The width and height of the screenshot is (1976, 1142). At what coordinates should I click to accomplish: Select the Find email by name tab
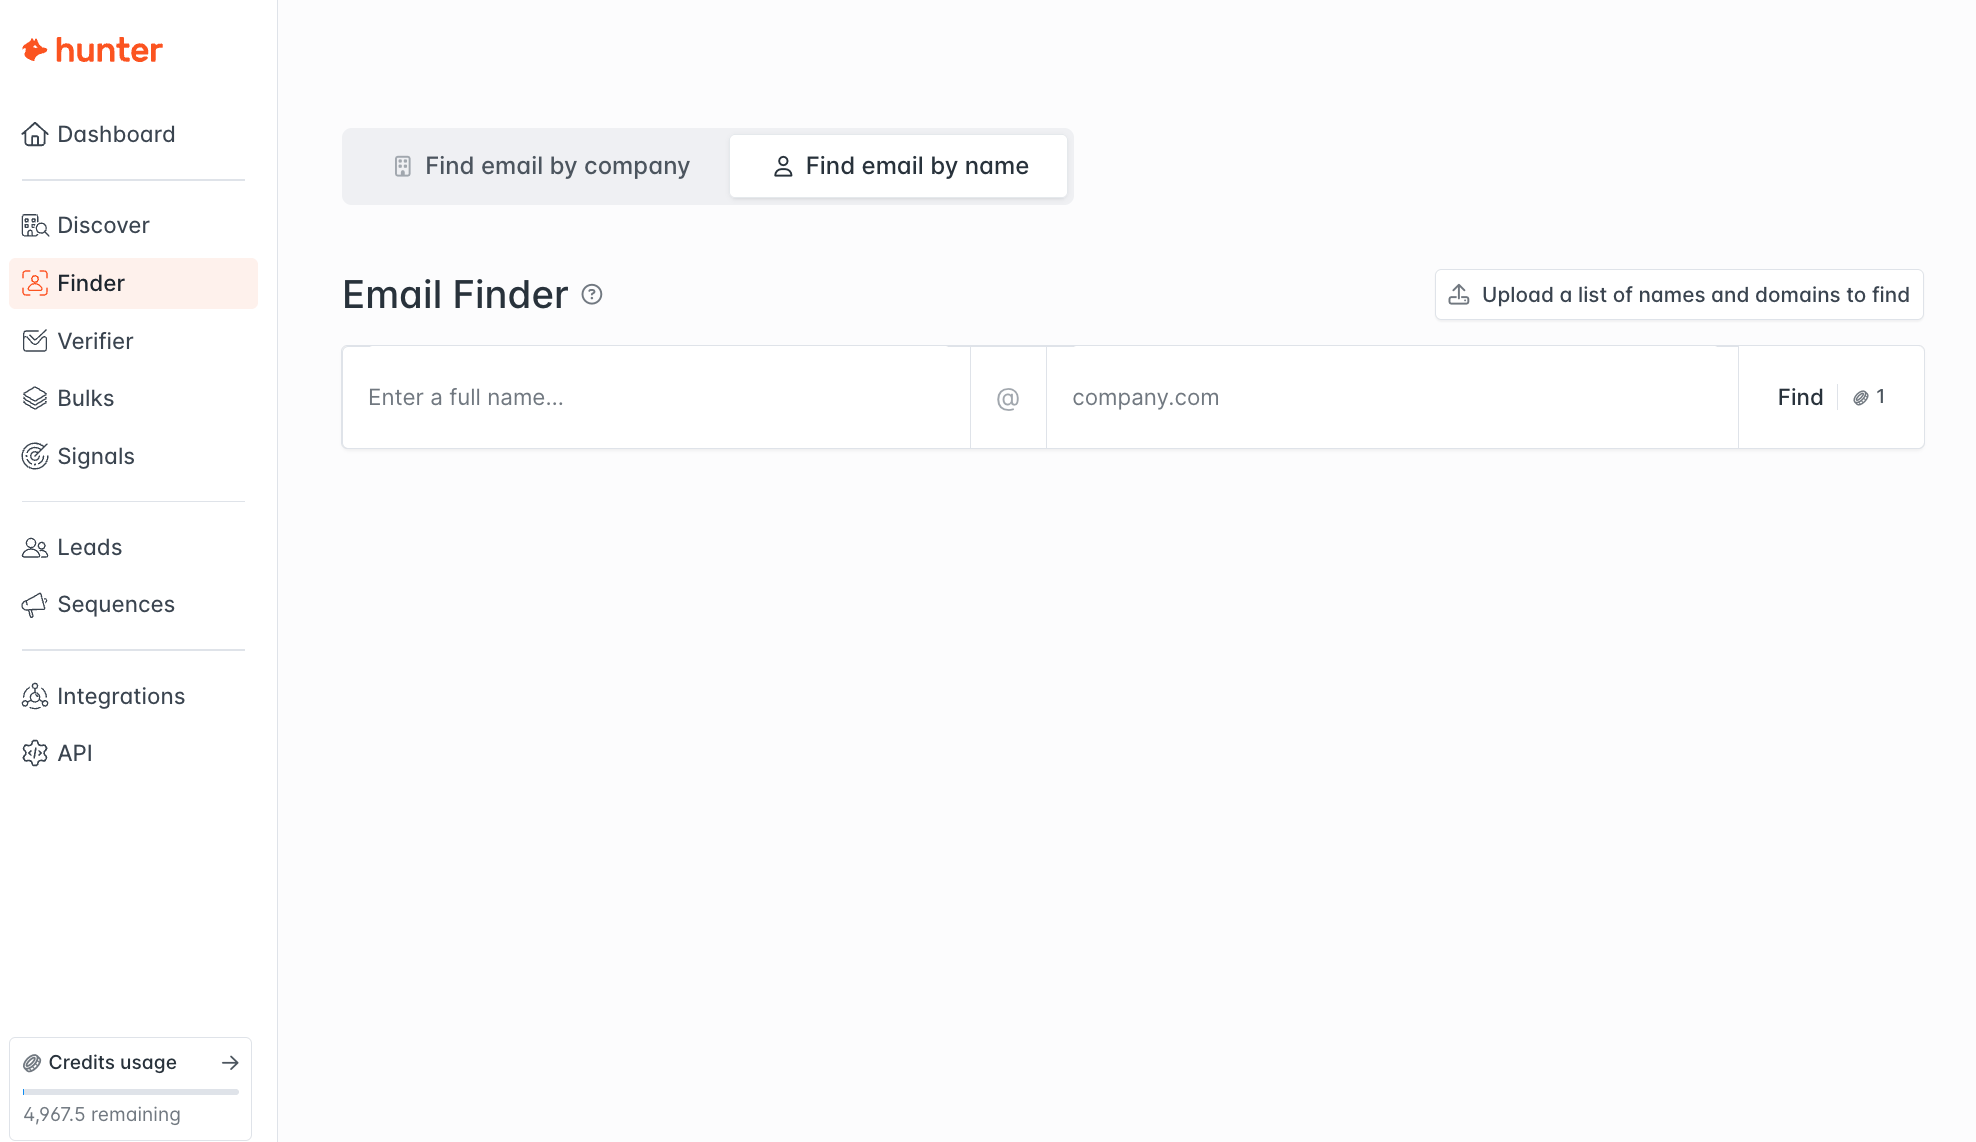[899, 166]
